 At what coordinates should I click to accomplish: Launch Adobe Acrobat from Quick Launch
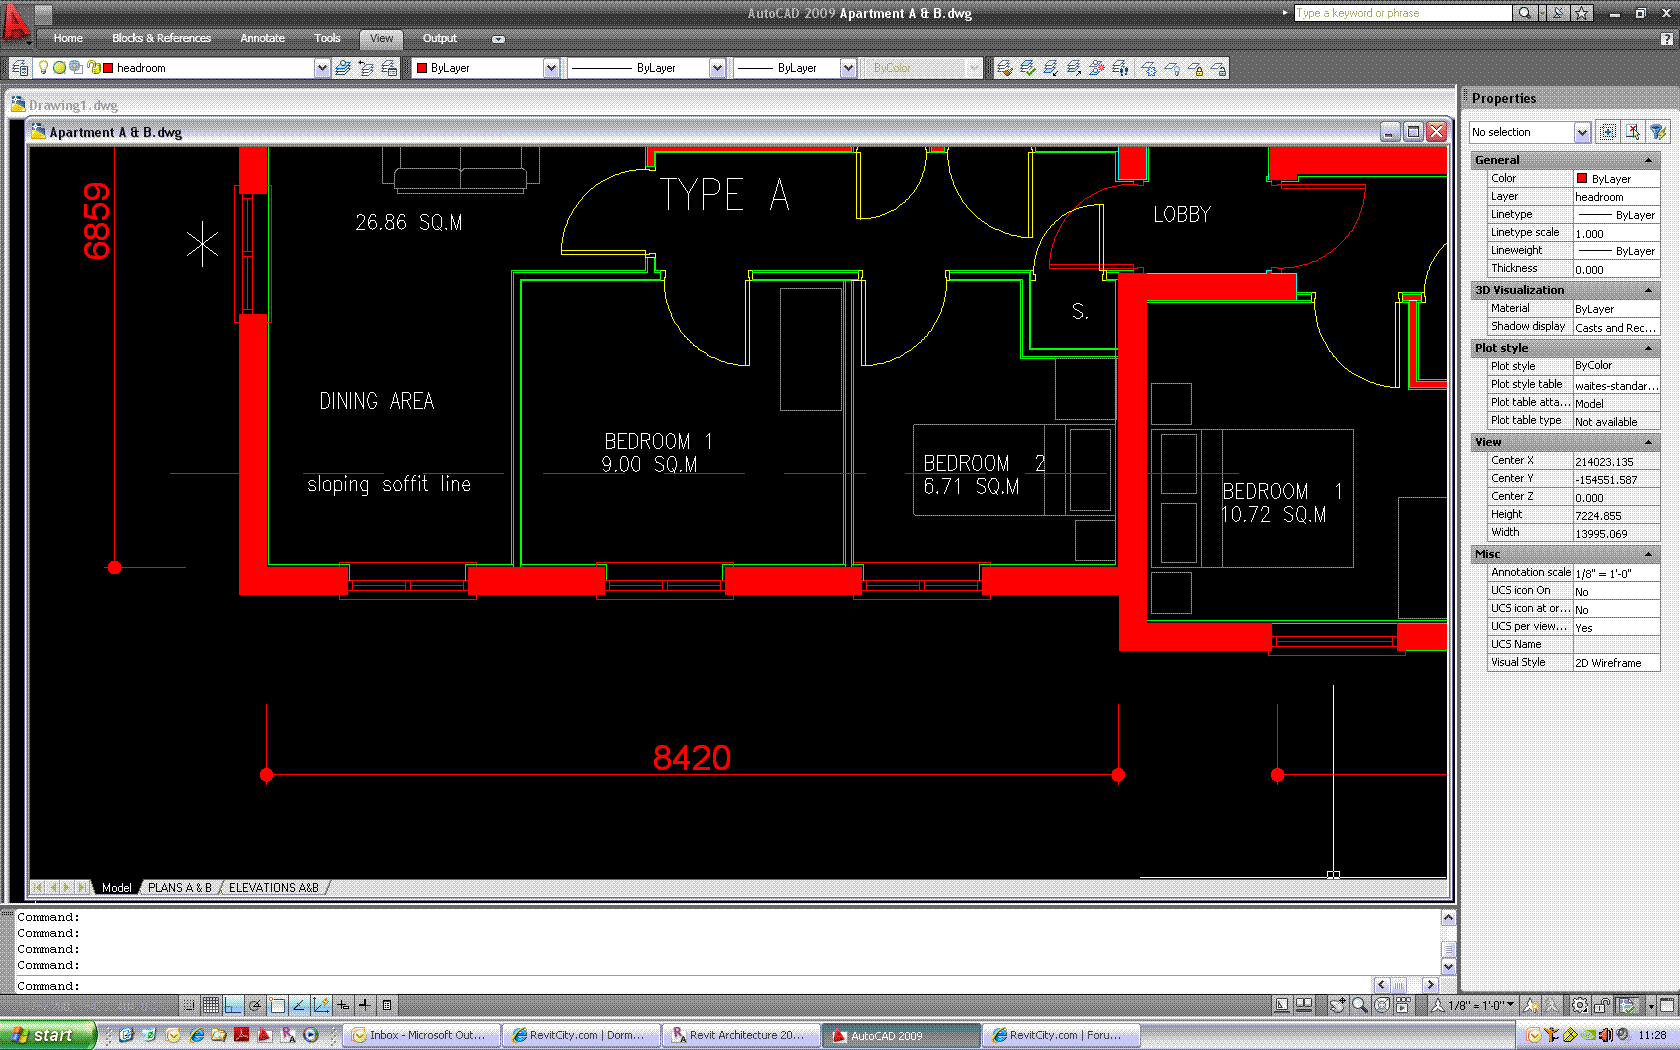click(242, 1035)
